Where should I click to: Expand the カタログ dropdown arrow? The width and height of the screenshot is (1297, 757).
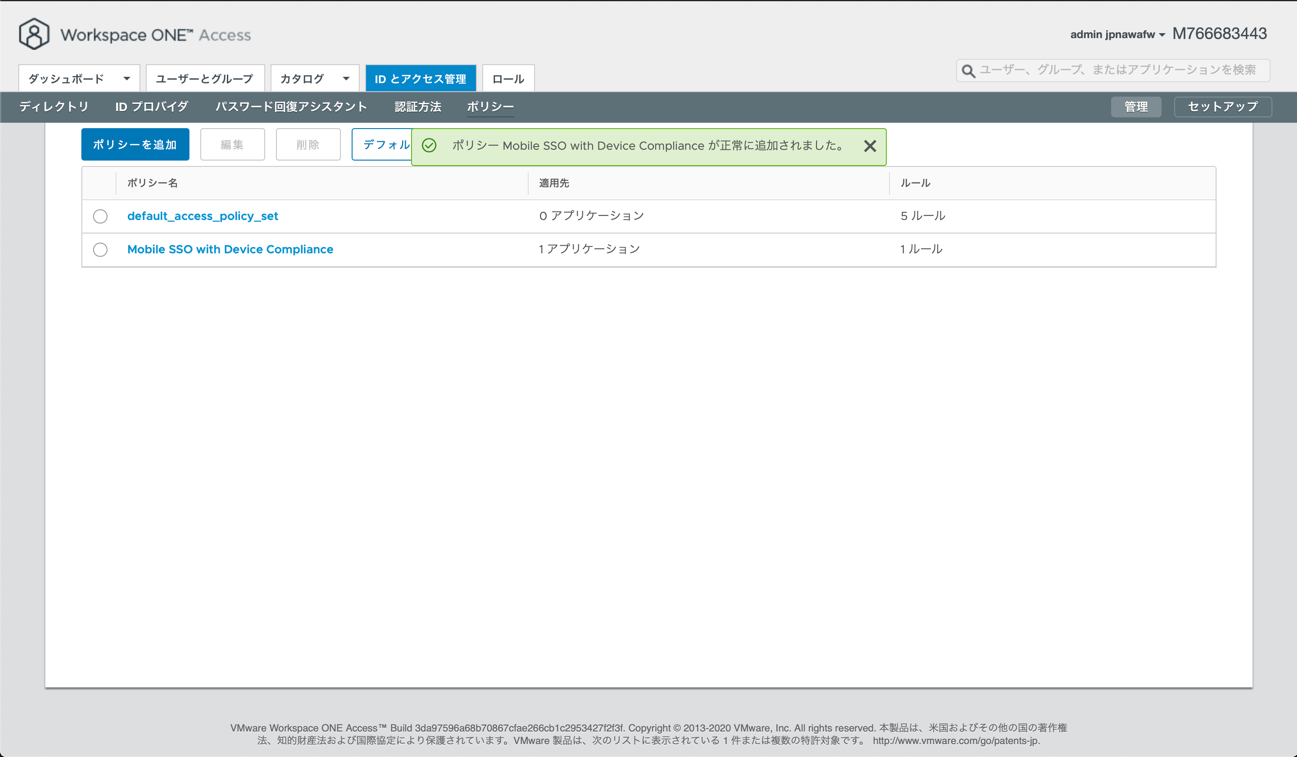click(x=346, y=79)
